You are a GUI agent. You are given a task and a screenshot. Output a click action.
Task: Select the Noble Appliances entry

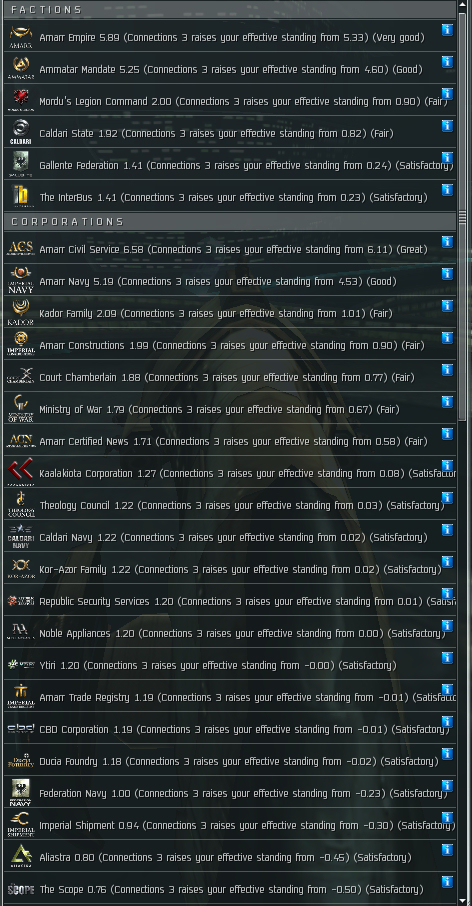pos(230,632)
